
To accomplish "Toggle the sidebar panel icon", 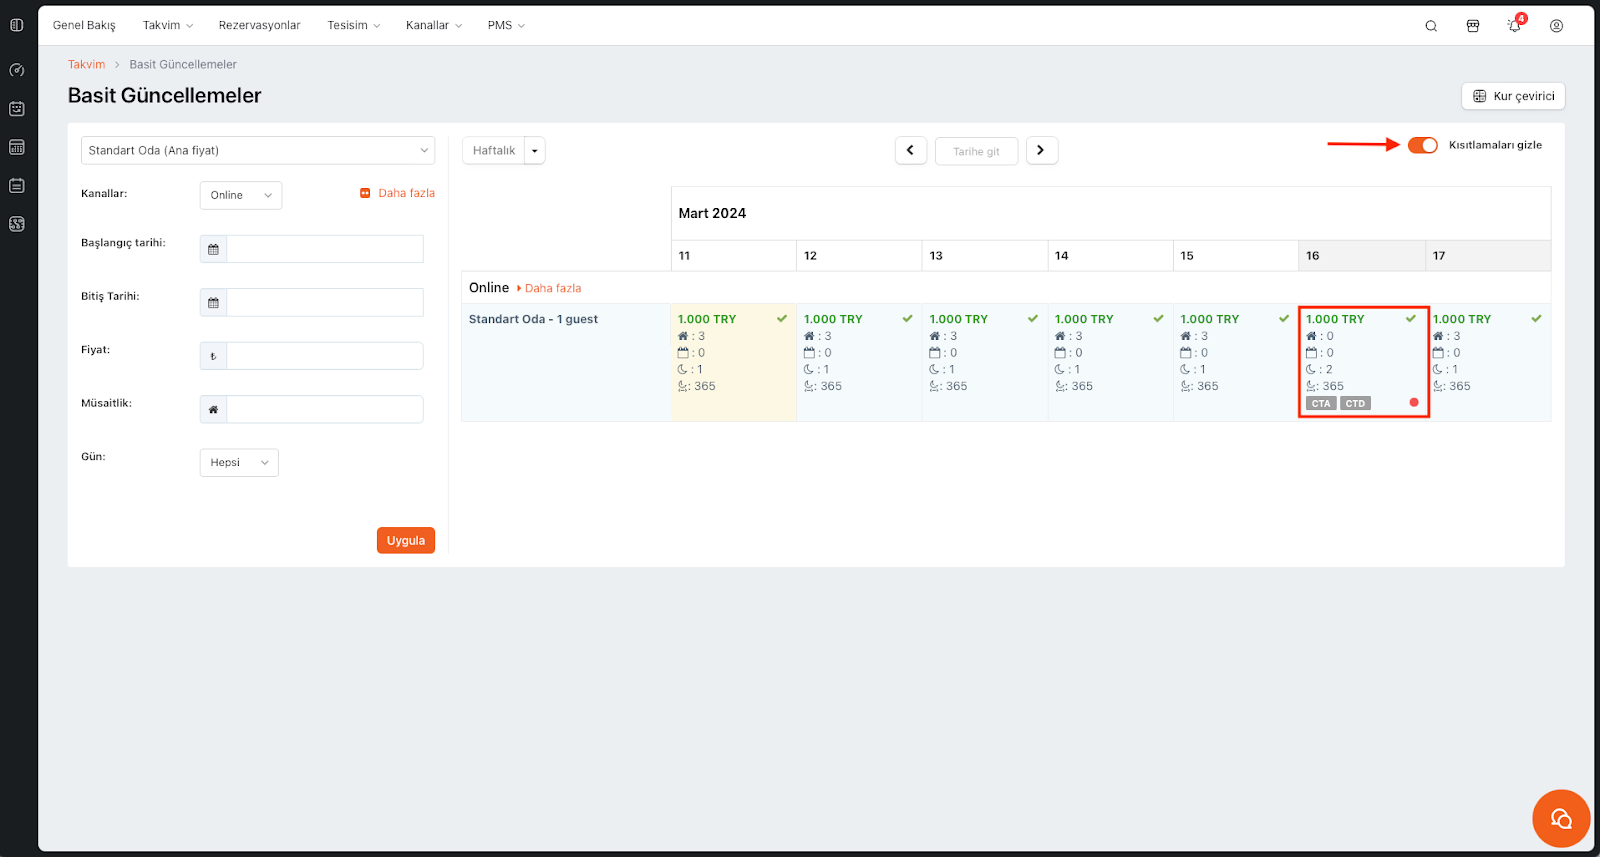I will click(x=17, y=25).
